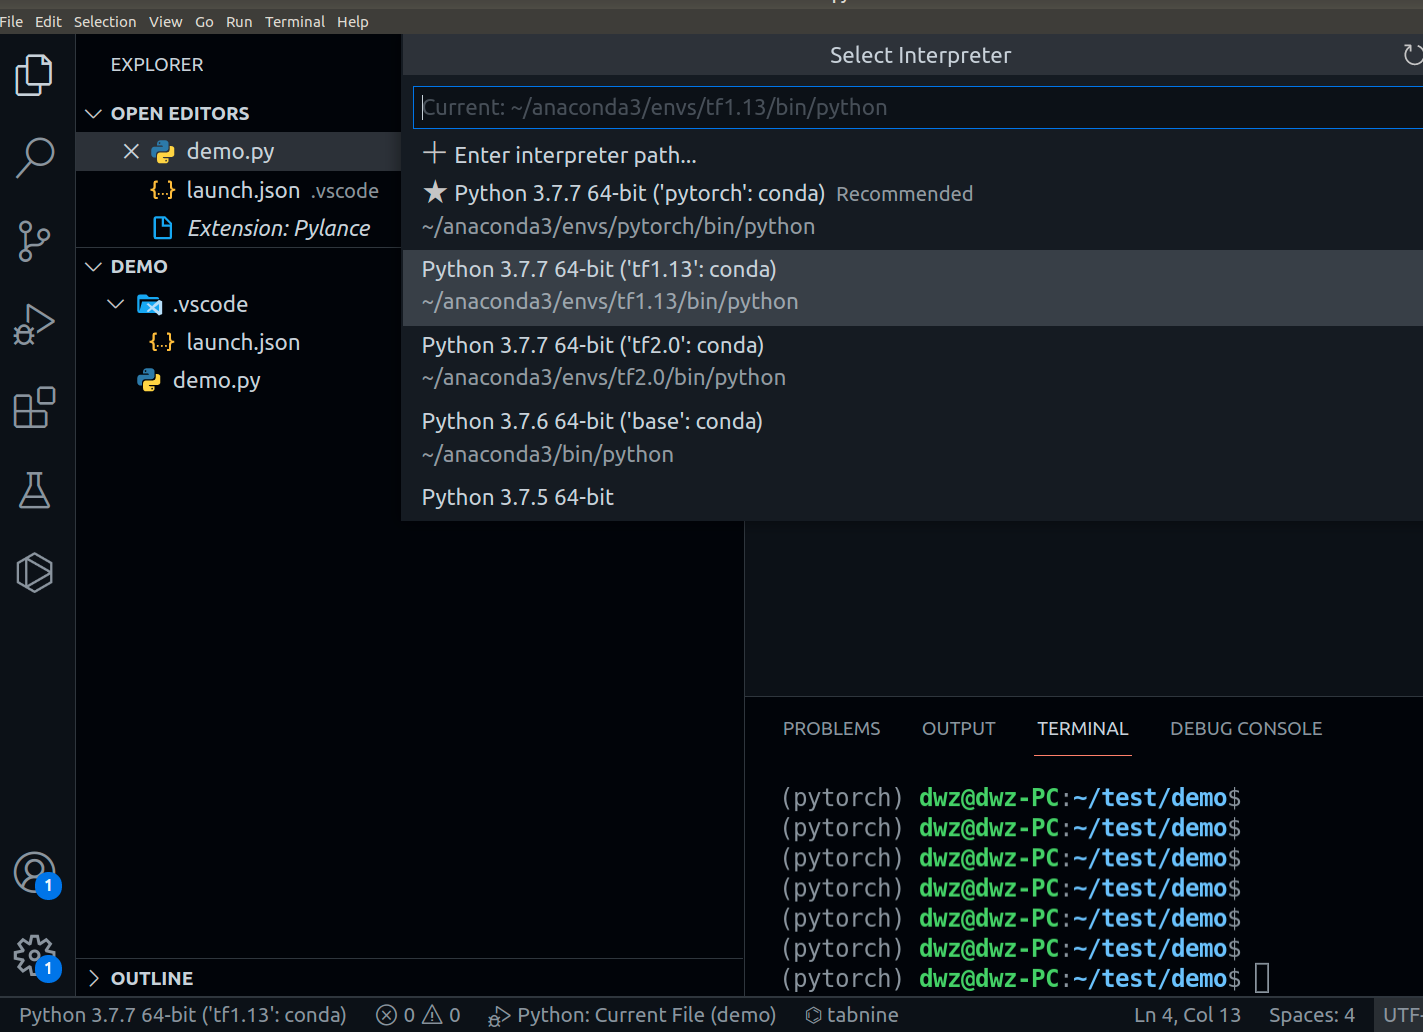Open the Run and Debug view
This screenshot has width=1423, height=1032.
[35, 324]
